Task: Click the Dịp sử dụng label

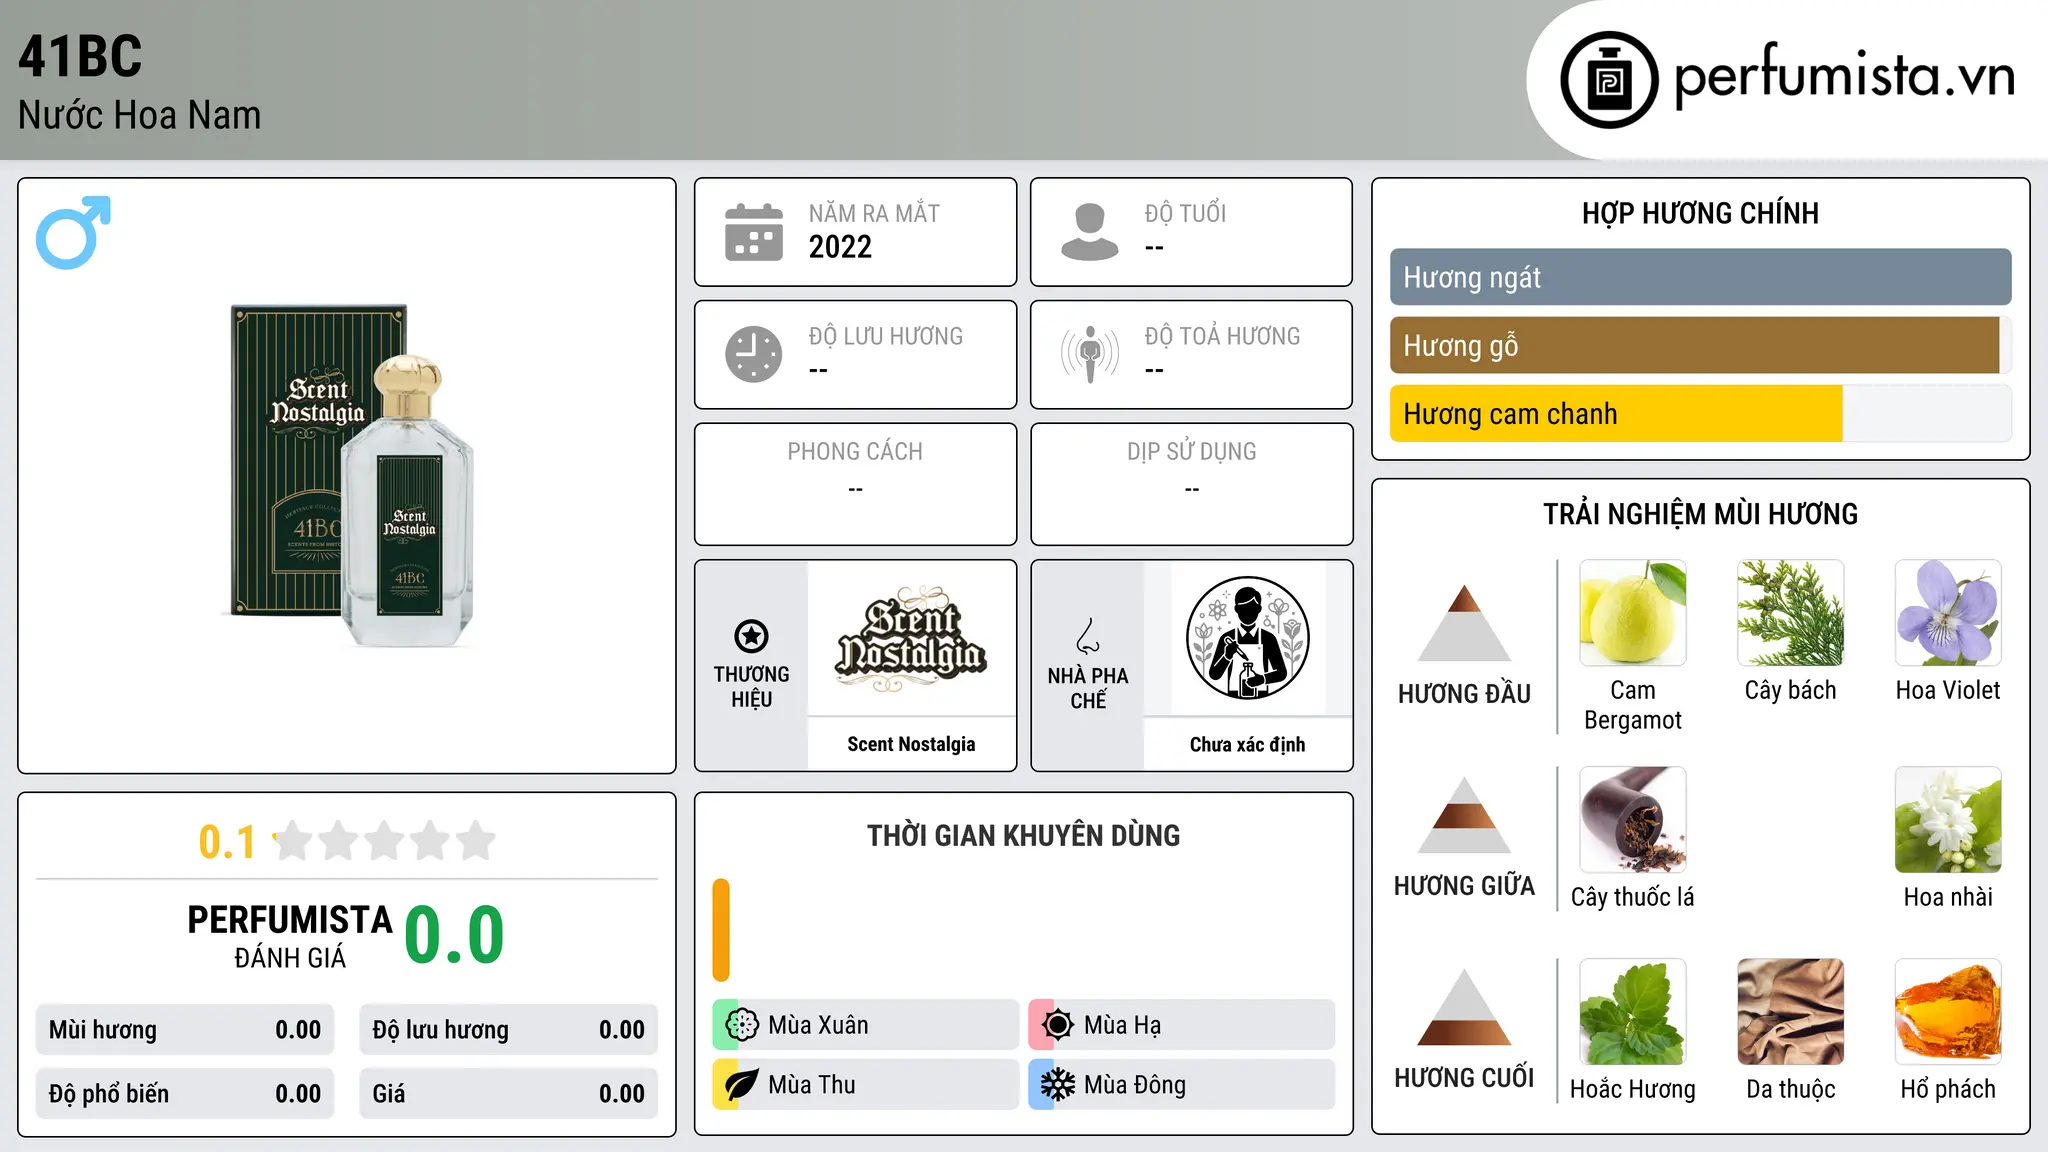Action: (1191, 452)
